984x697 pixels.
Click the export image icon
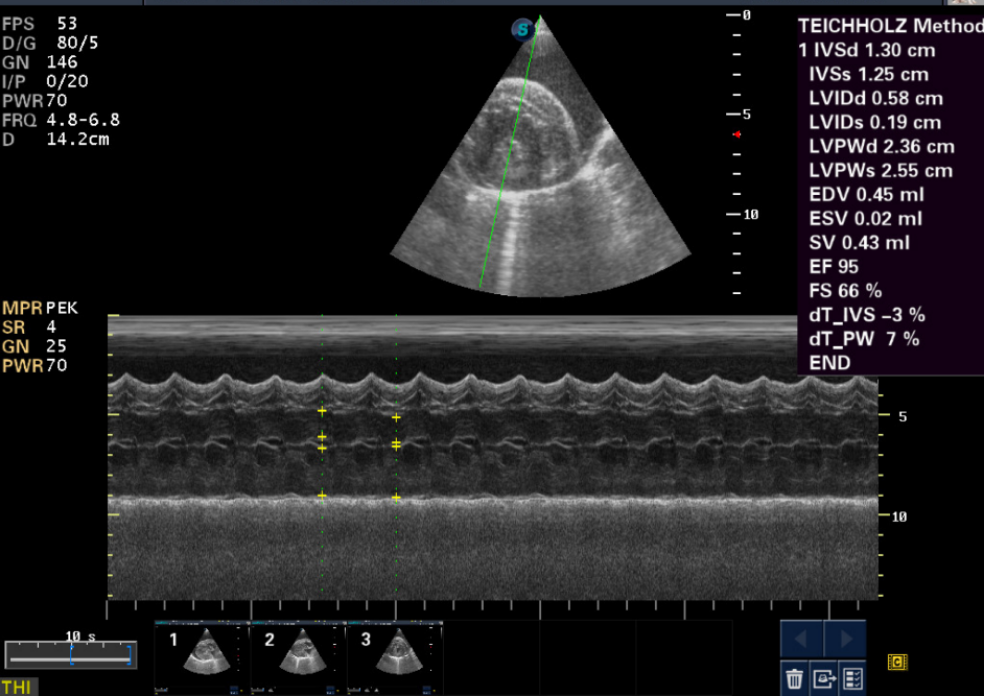click(823, 678)
